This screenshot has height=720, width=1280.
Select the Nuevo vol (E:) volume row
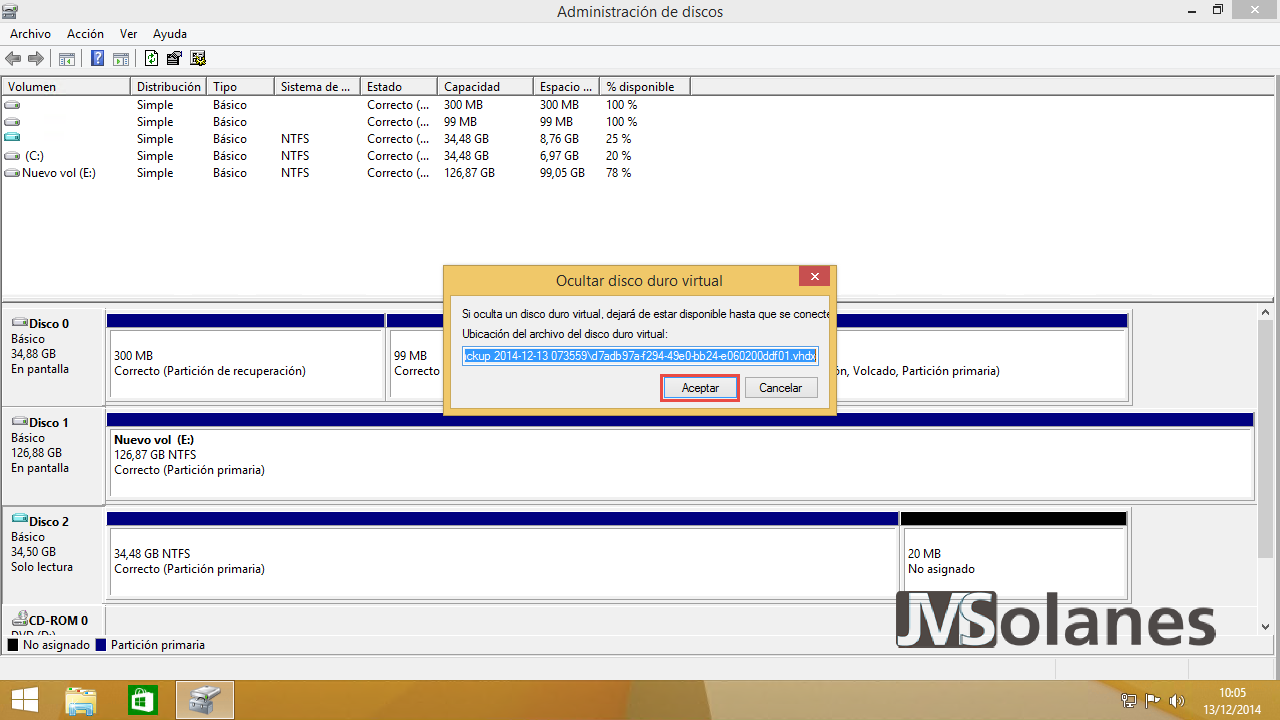click(x=346, y=173)
